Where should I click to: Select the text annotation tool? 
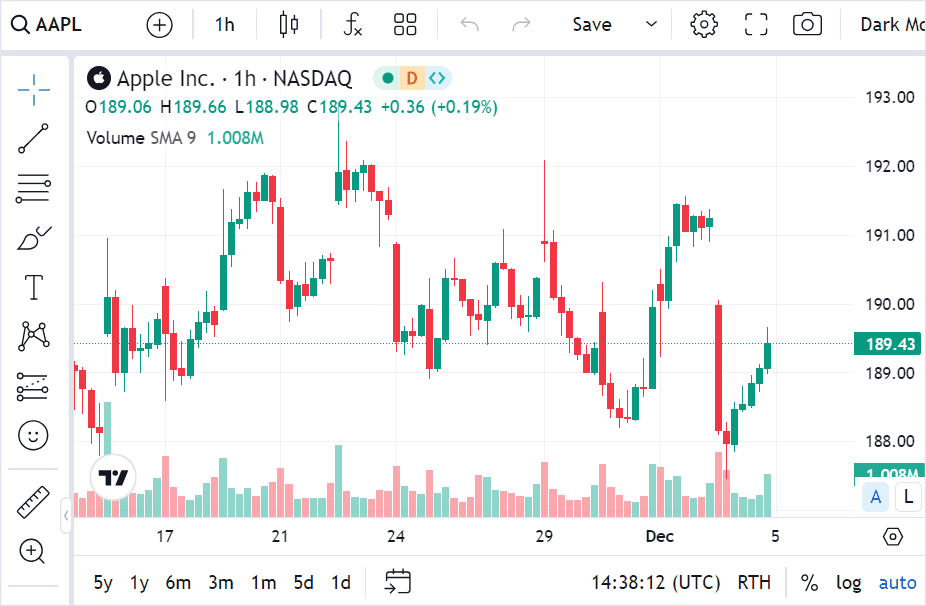pos(34,287)
